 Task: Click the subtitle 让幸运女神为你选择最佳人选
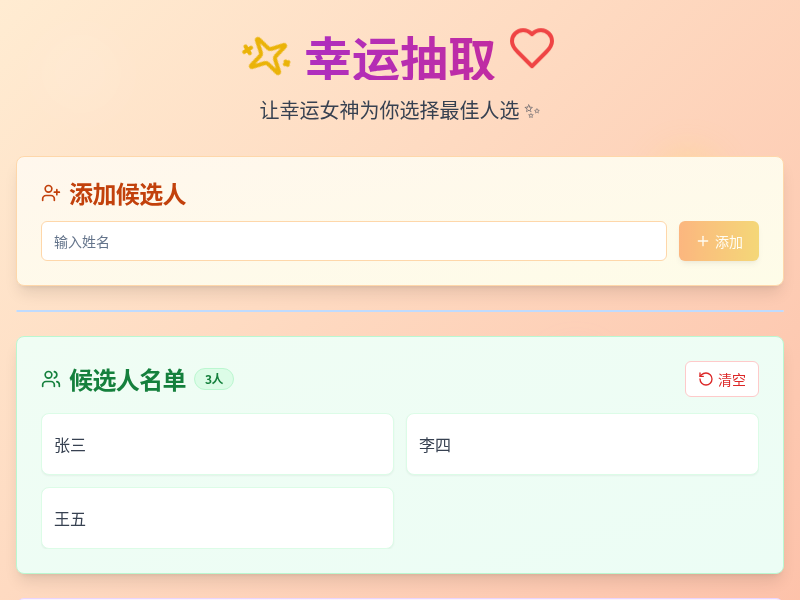tap(390, 110)
